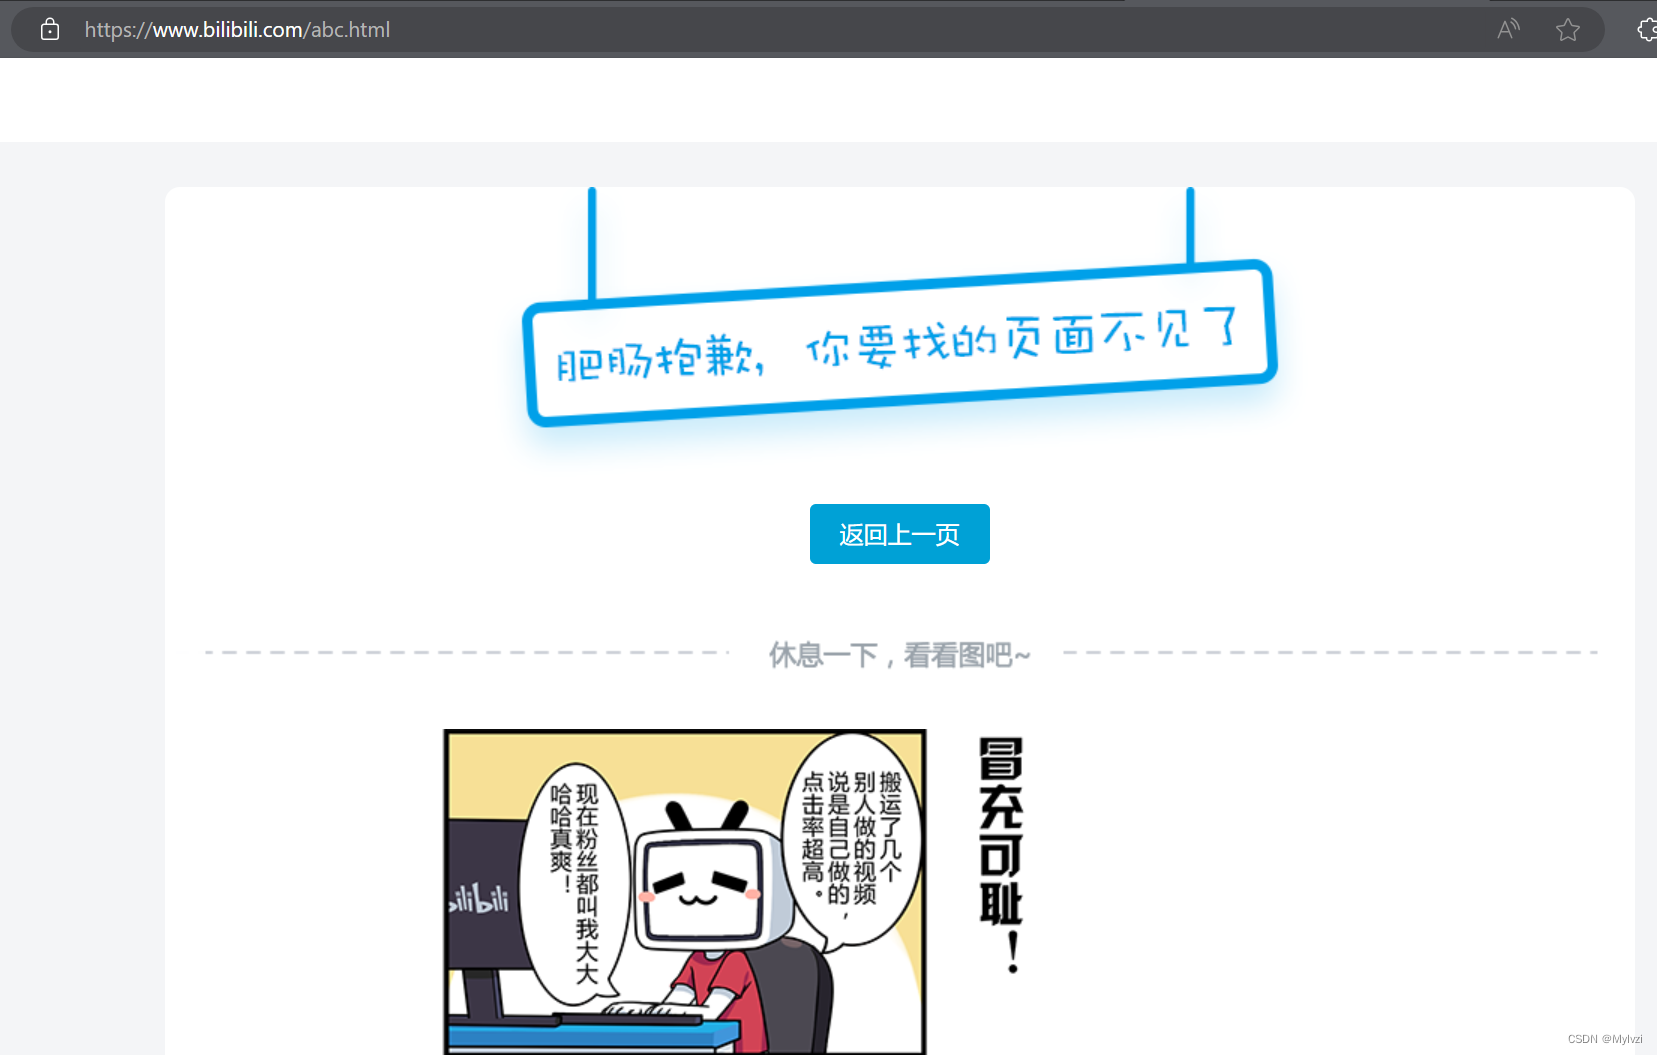Click the 404 sign reading 你要找的页面不见了
Image resolution: width=1657 pixels, height=1055 pixels.
click(899, 343)
